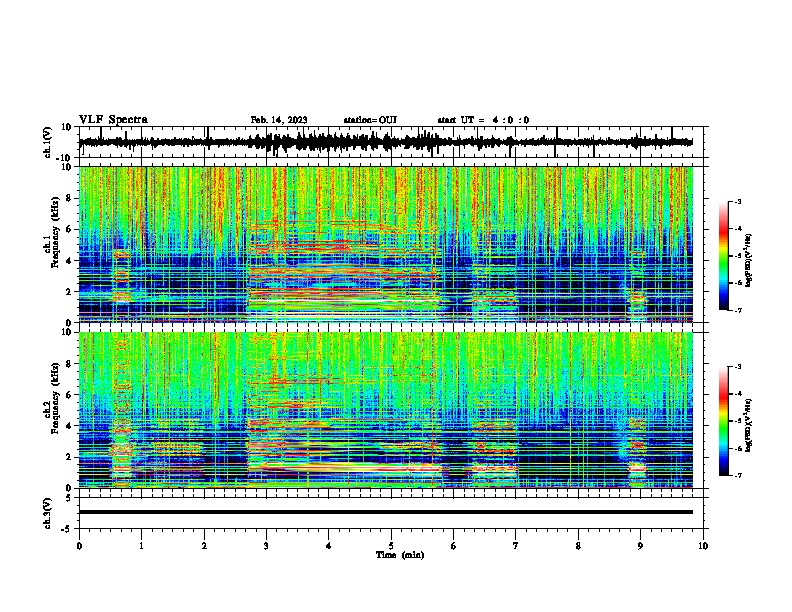Click the ch.3(V) flat line trace

(x=385, y=512)
